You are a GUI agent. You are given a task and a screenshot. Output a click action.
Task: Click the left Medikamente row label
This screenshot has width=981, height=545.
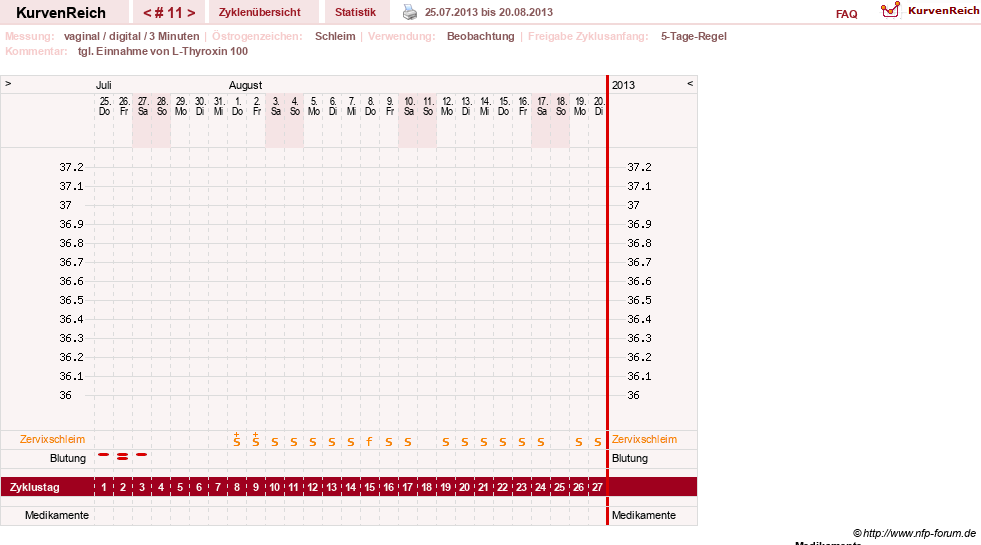point(57,515)
